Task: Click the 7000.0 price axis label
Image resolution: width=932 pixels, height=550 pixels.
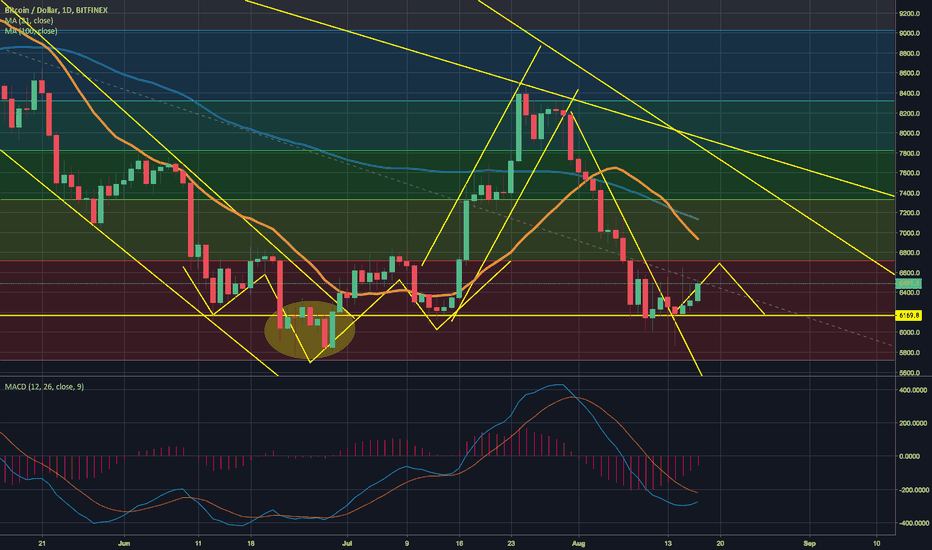Action: 909,233
